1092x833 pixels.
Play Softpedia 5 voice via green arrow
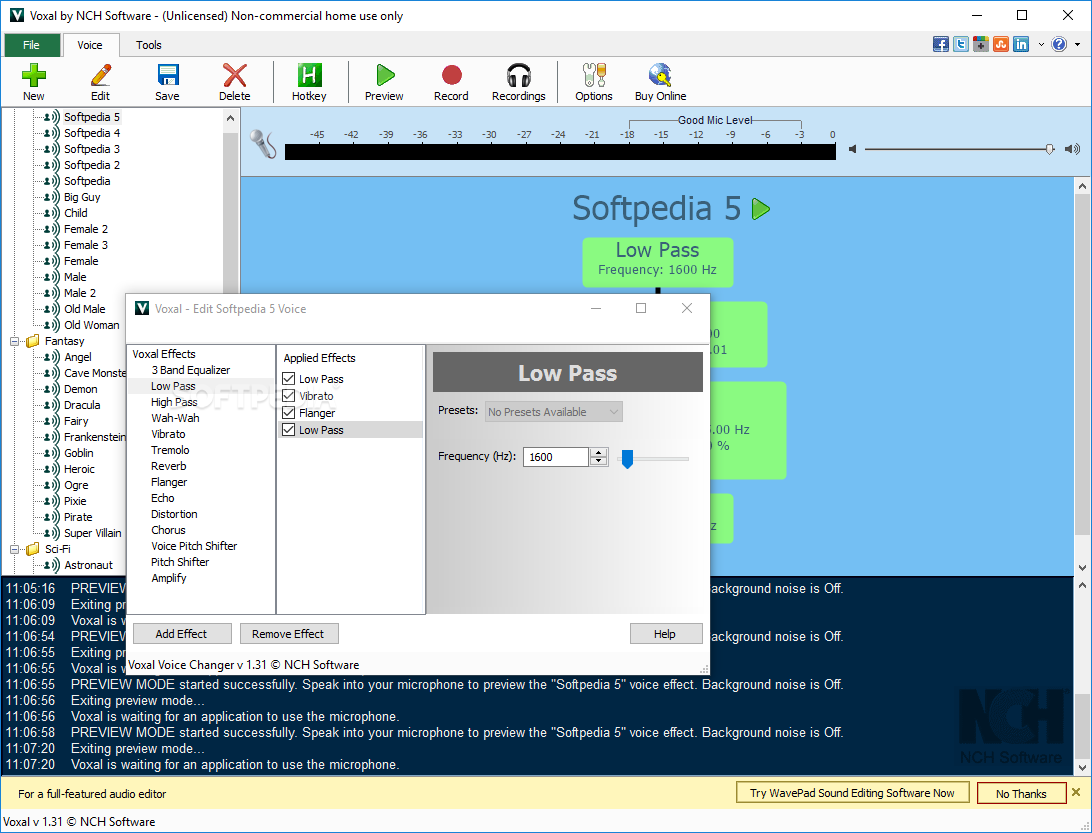[761, 209]
